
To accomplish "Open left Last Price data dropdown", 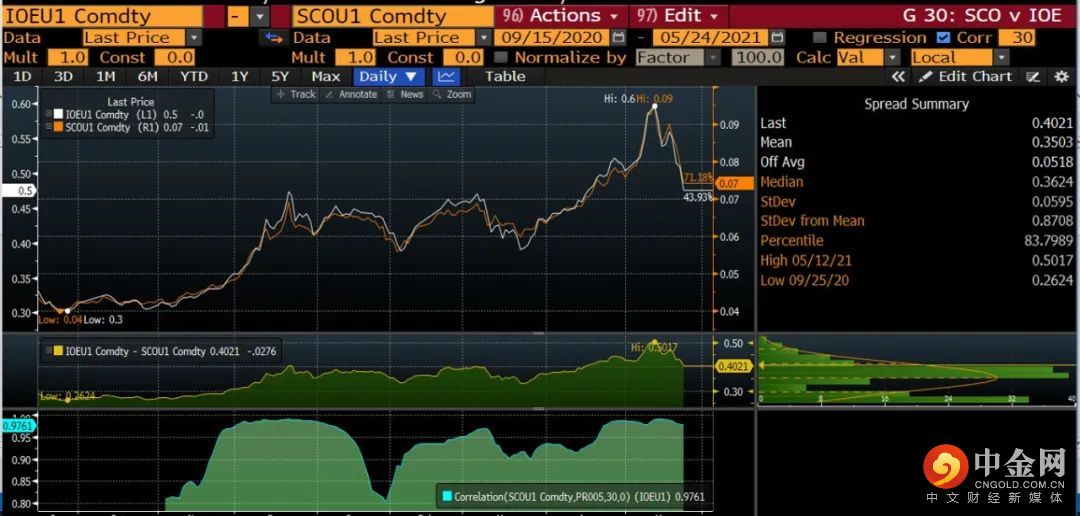I will point(194,38).
